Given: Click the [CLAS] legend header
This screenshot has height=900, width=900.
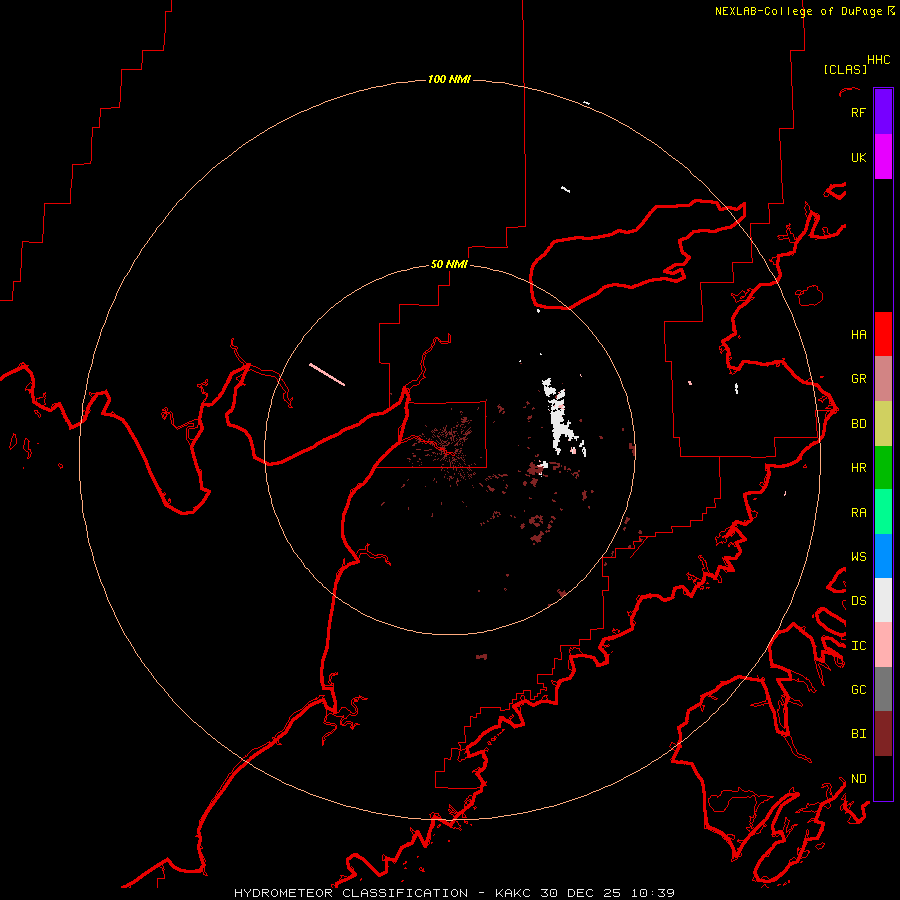Looking at the screenshot, I should [845, 69].
